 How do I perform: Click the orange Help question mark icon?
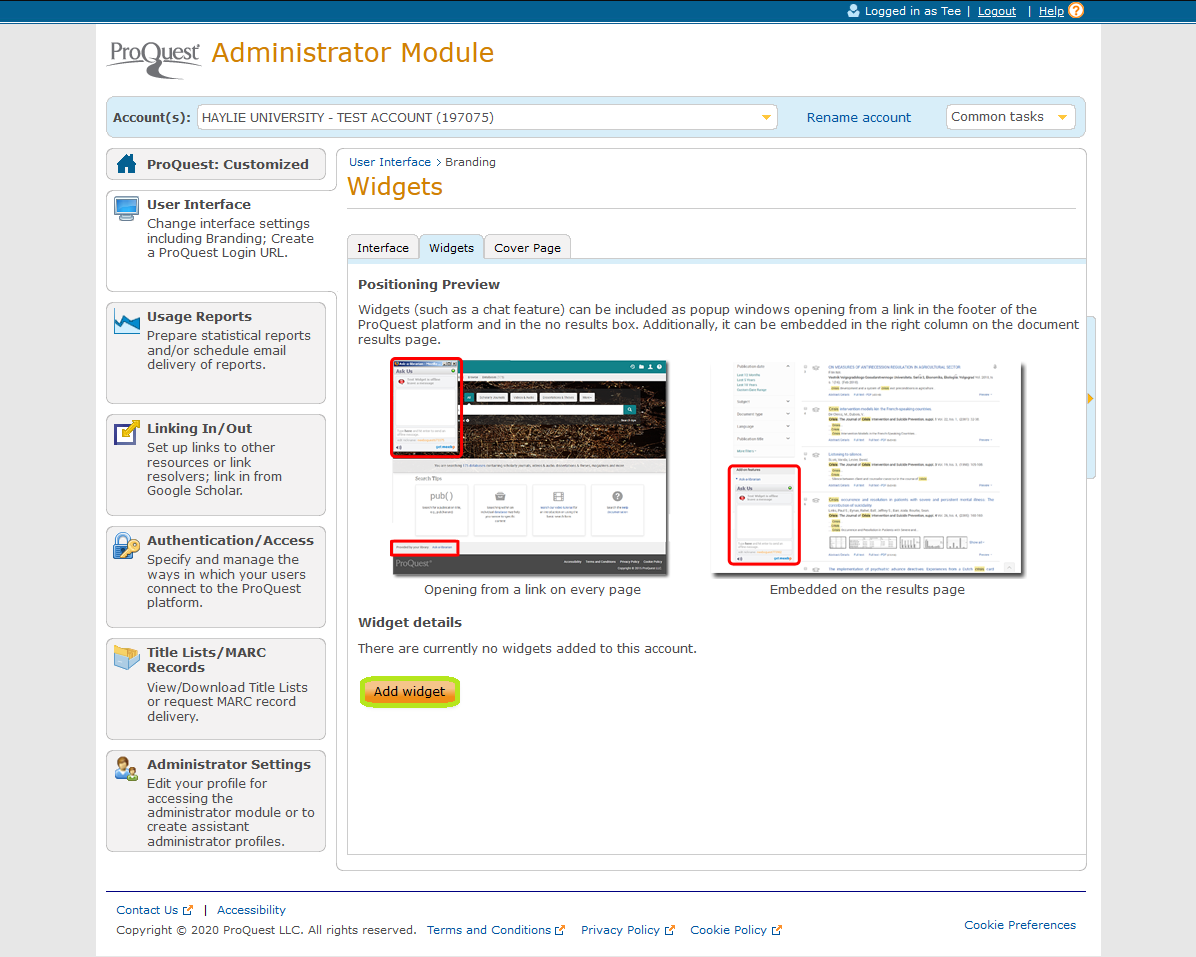coord(1075,11)
